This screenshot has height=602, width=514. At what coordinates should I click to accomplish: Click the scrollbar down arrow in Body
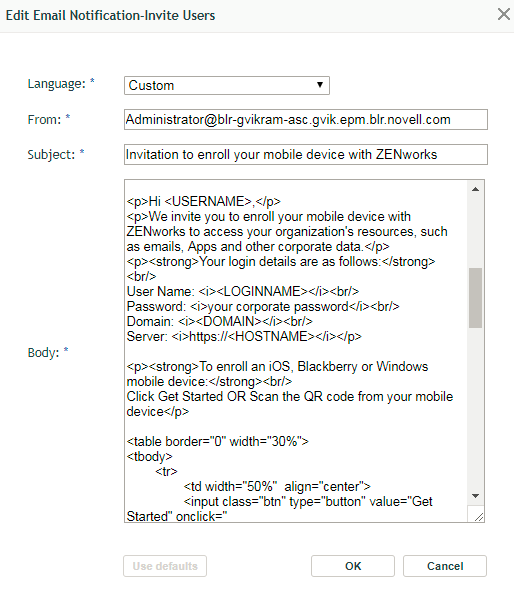[475, 496]
